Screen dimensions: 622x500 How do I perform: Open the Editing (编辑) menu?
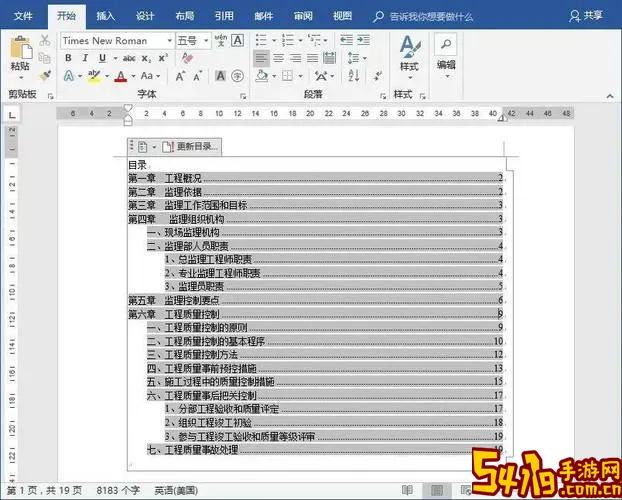tap(446, 56)
